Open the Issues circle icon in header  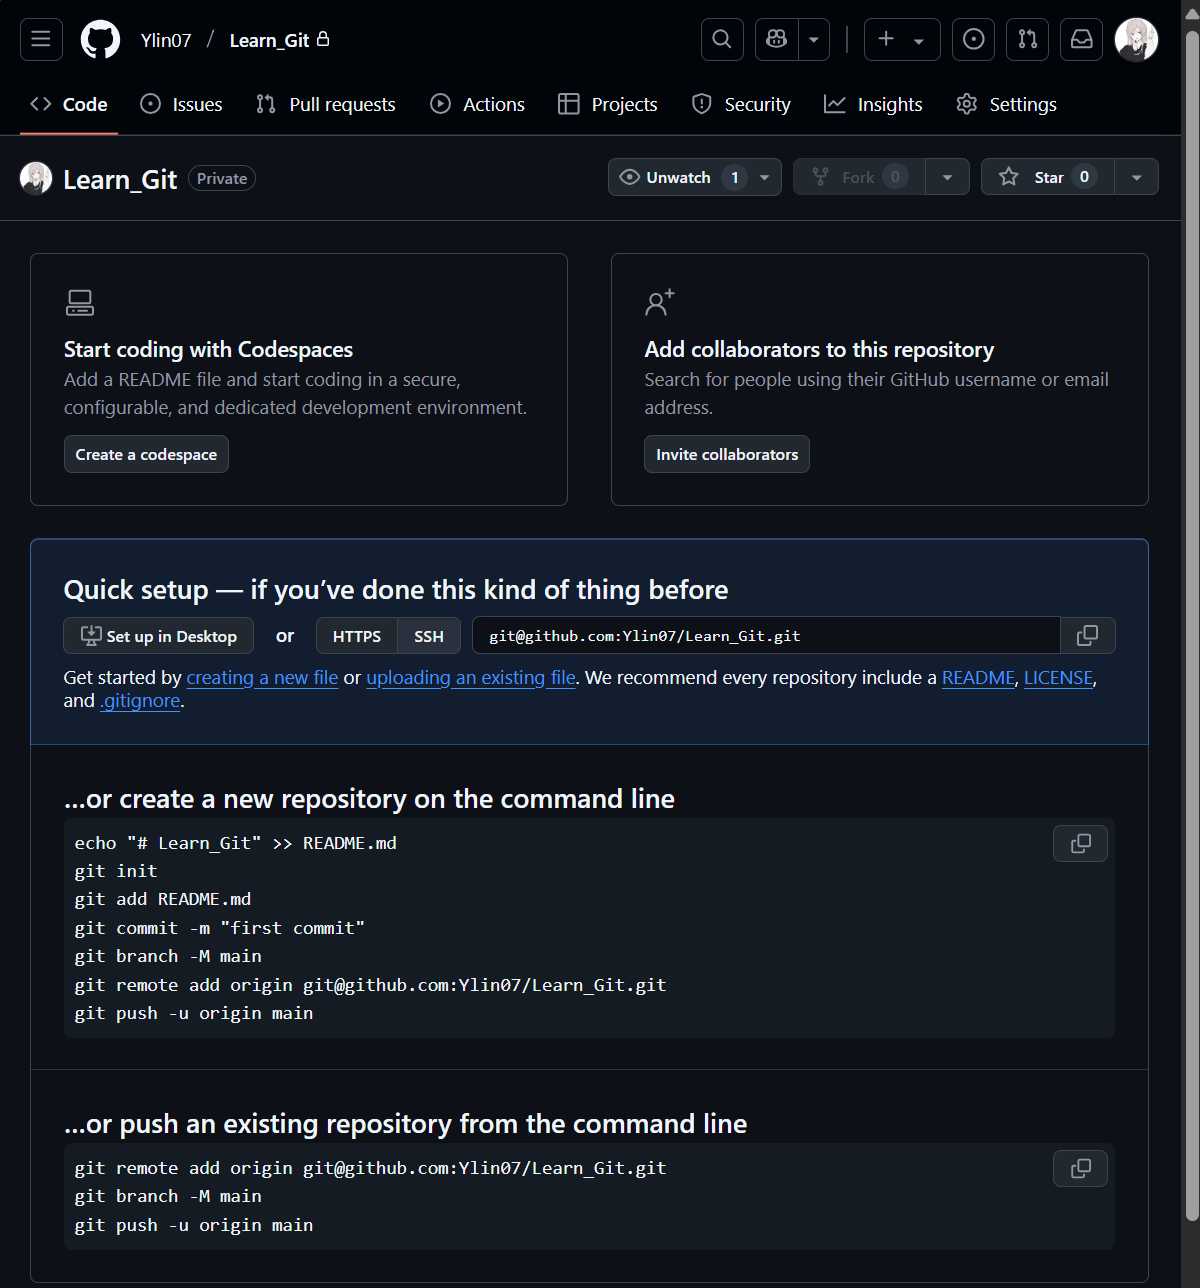pos(974,39)
